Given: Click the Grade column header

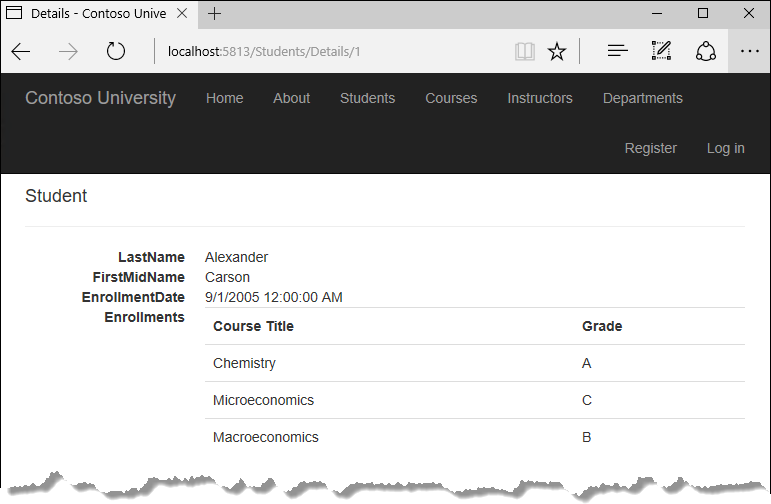Looking at the screenshot, I should pyautogui.click(x=602, y=326).
